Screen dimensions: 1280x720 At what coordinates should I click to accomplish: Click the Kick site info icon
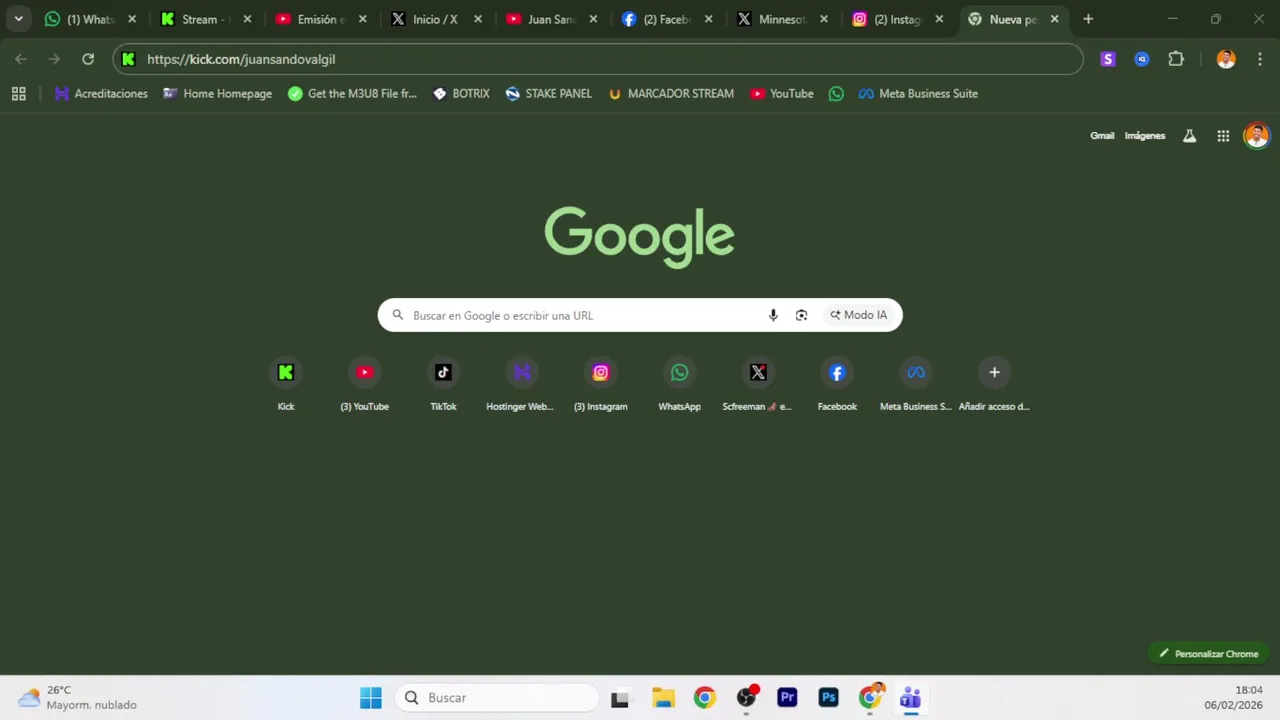[x=128, y=59]
